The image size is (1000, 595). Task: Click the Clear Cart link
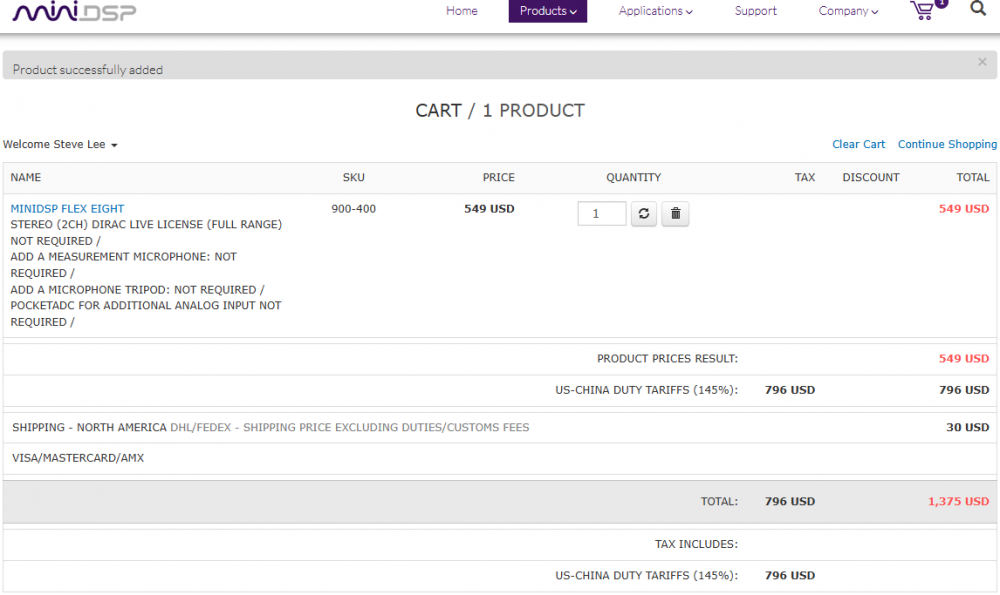point(858,145)
